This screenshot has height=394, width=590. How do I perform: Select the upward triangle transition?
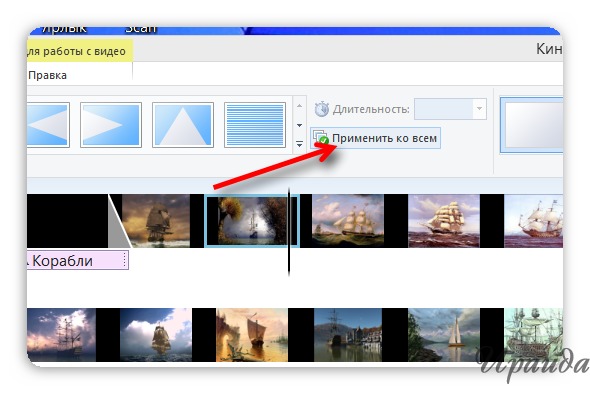pos(183,125)
